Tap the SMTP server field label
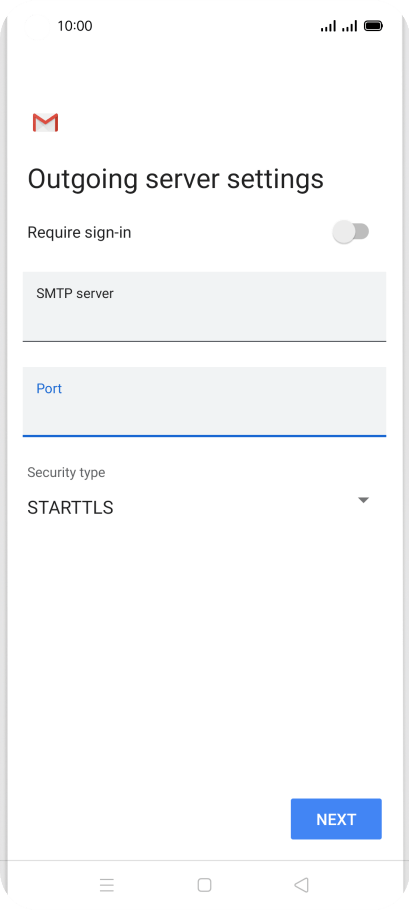Image resolution: width=409 pixels, height=910 pixels. (75, 294)
